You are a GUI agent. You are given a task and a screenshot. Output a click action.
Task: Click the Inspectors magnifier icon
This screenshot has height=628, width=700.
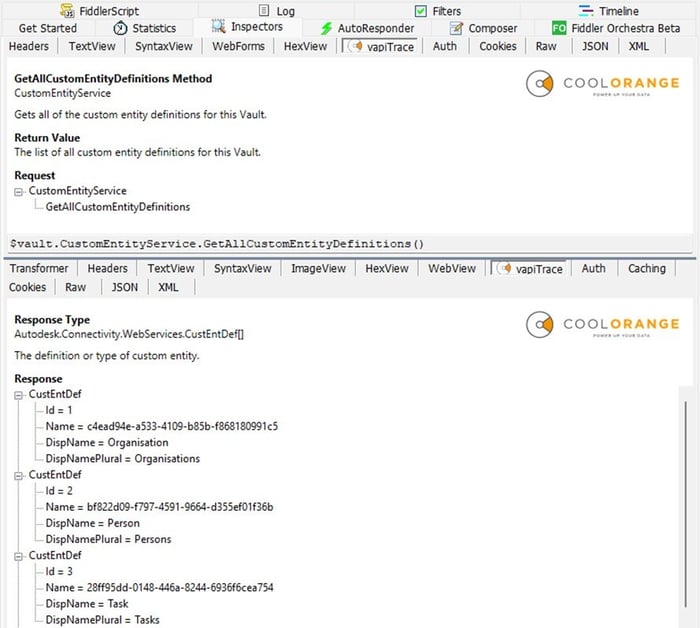pyautogui.click(x=218, y=26)
